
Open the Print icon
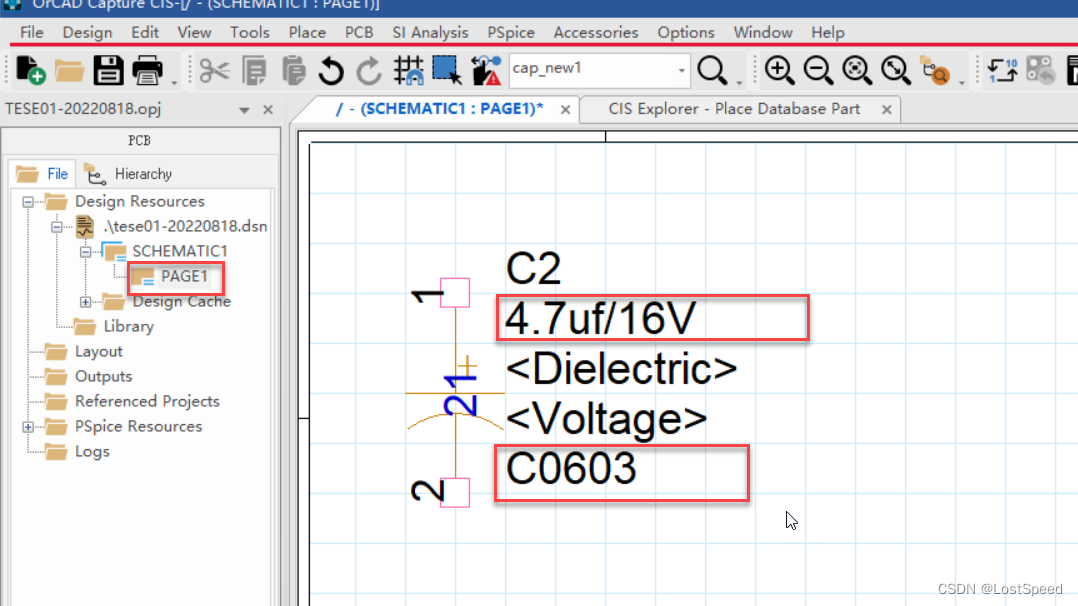[144, 70]
